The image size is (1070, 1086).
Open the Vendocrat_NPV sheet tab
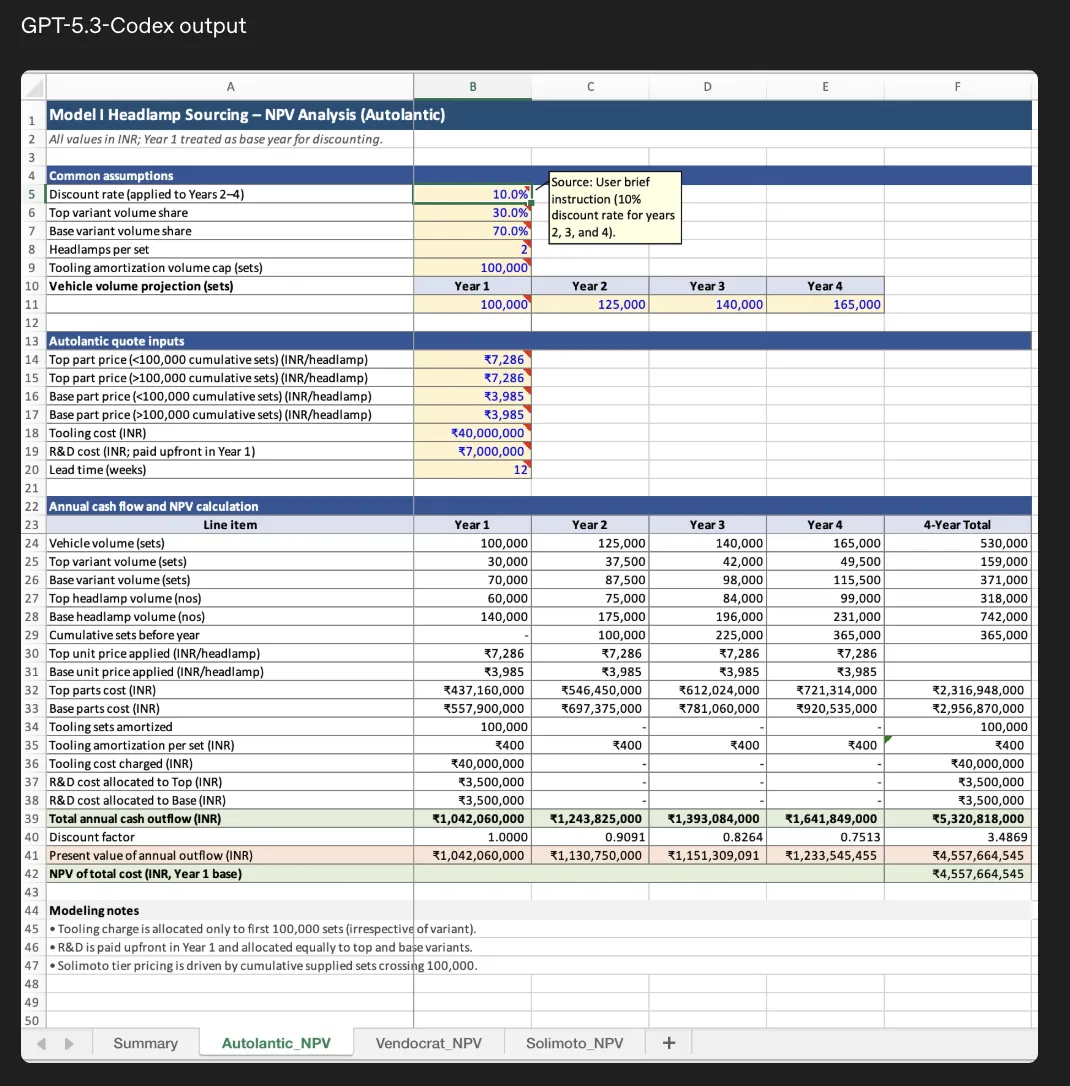pyautogui.click(x=428, y=1043)
